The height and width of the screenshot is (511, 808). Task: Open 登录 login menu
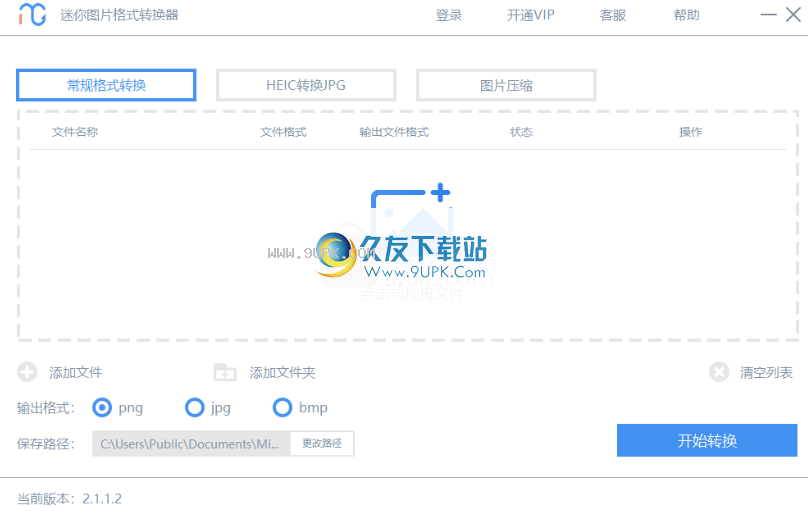pyautogui.click(x=448, y=15)
